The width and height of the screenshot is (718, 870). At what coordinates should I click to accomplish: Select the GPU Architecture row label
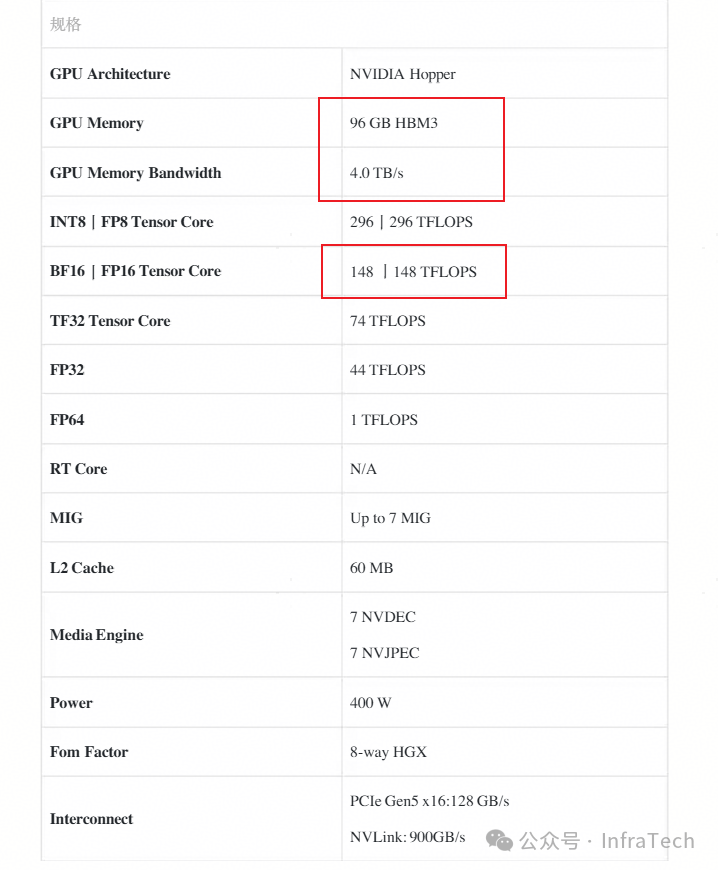pos(110,74)
